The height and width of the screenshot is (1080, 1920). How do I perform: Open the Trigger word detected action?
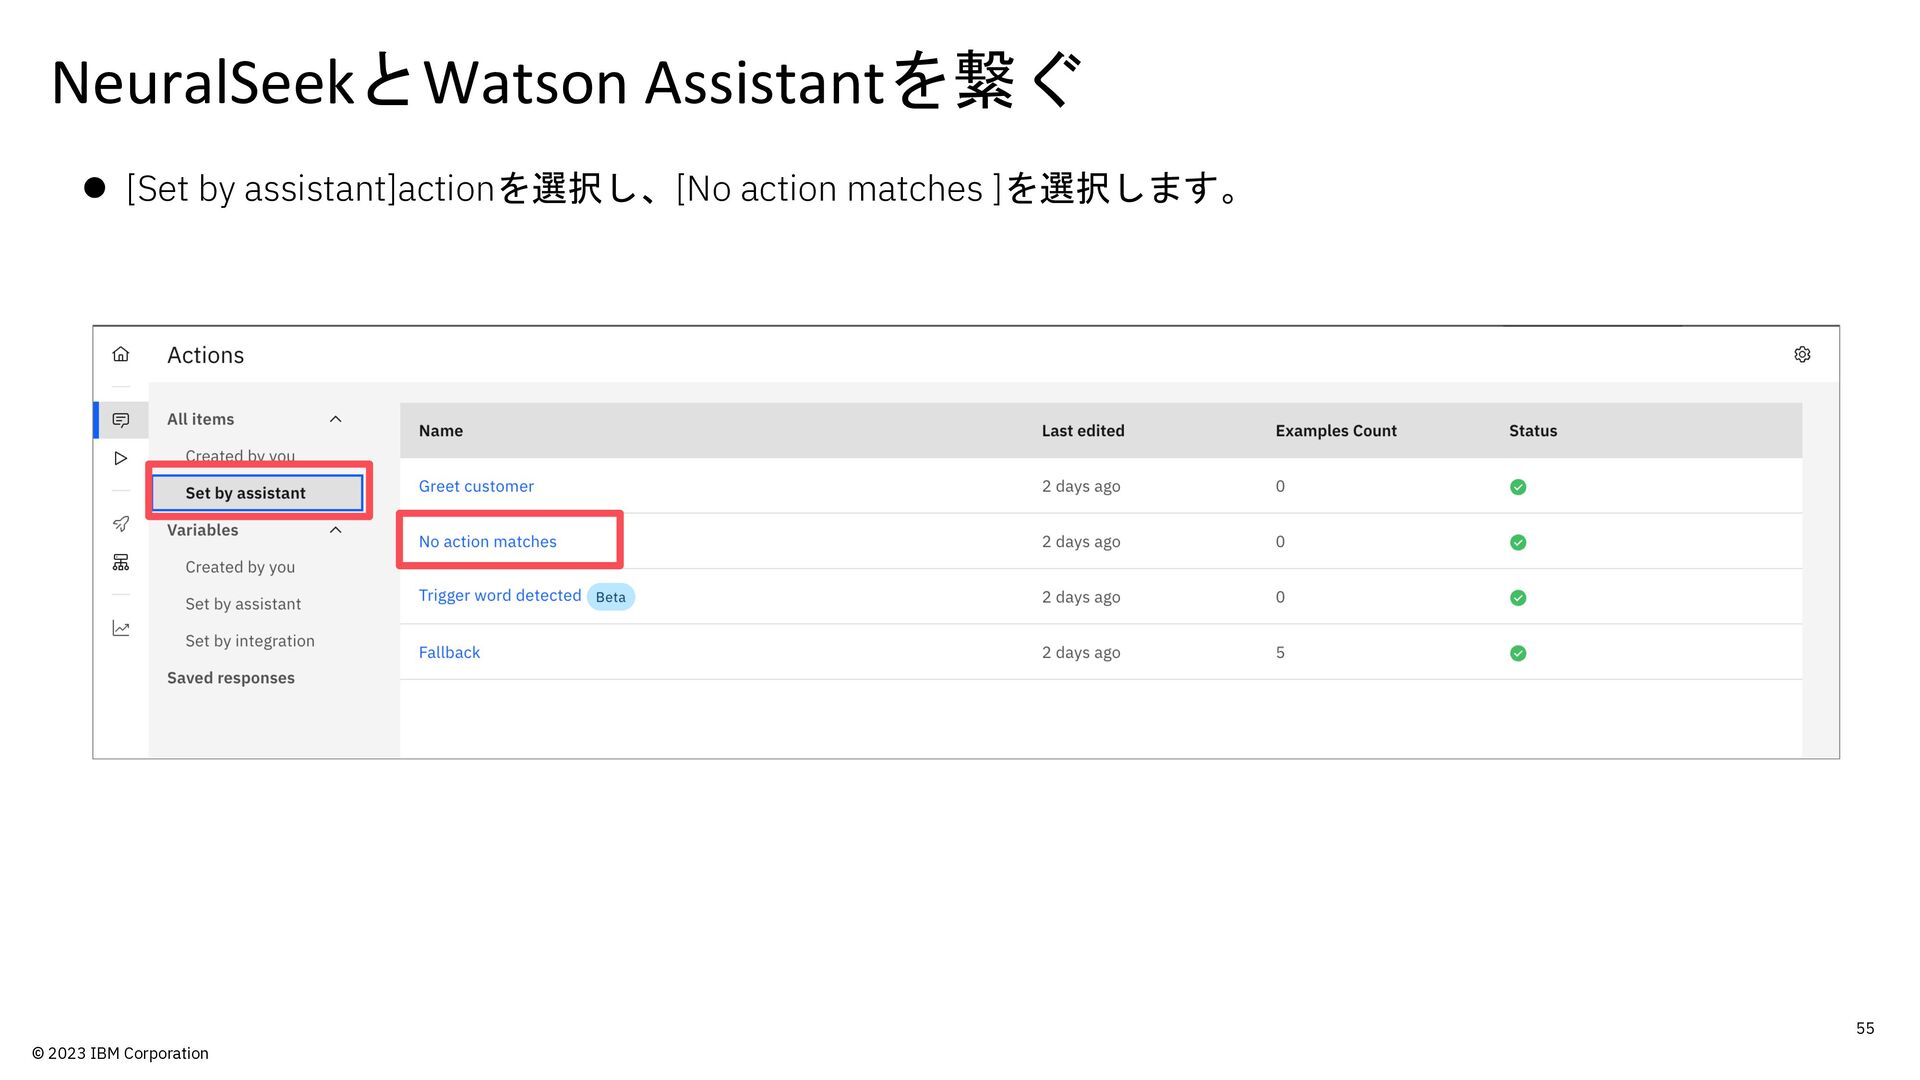pyautogui.click(x=500, y=595)
